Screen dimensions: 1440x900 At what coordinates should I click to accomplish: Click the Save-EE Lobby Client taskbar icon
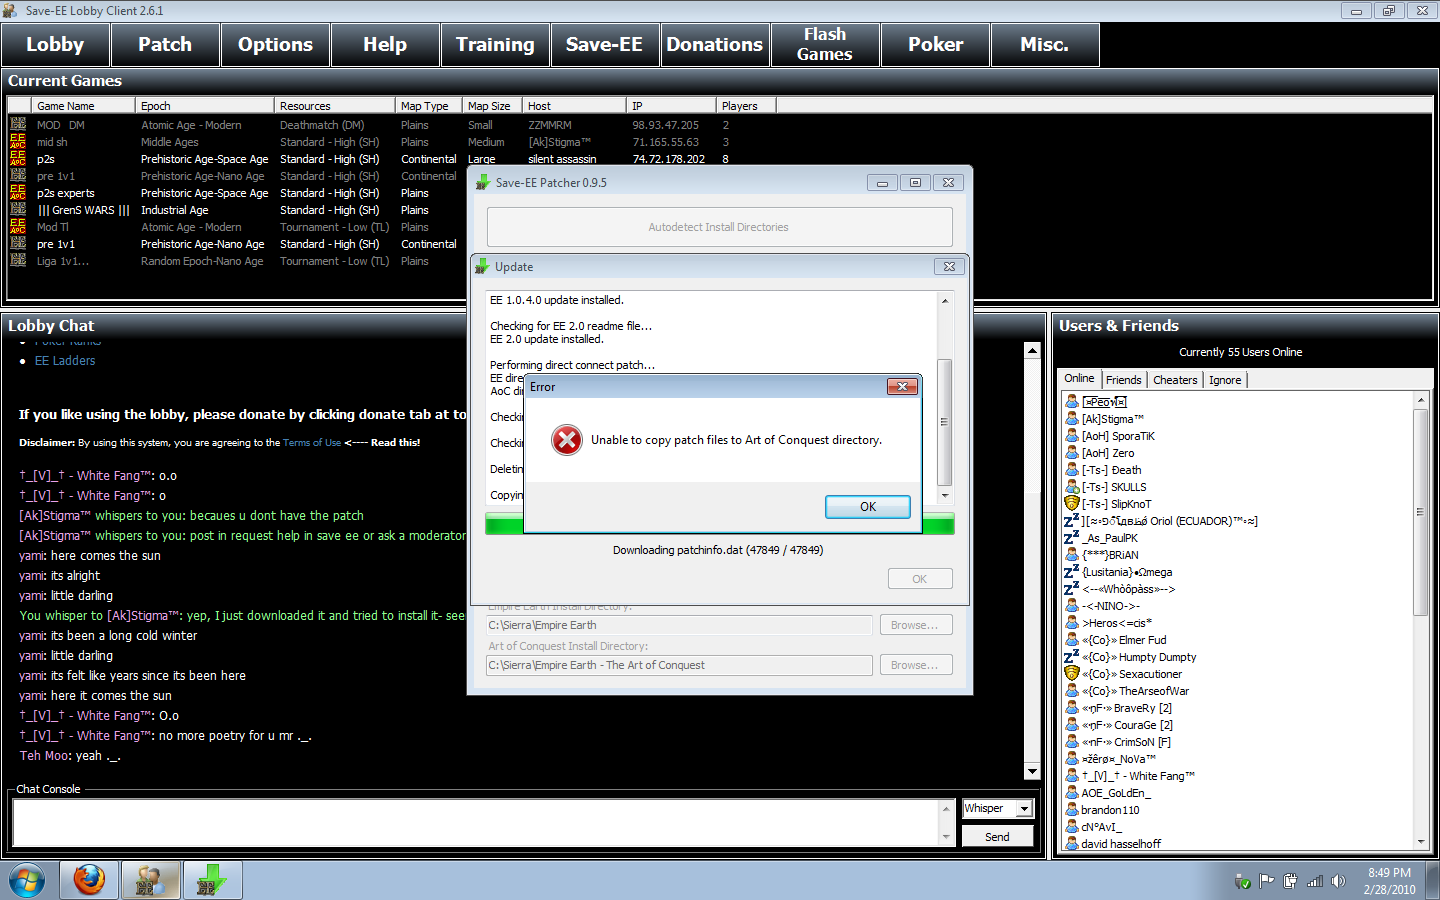point(150,880)
